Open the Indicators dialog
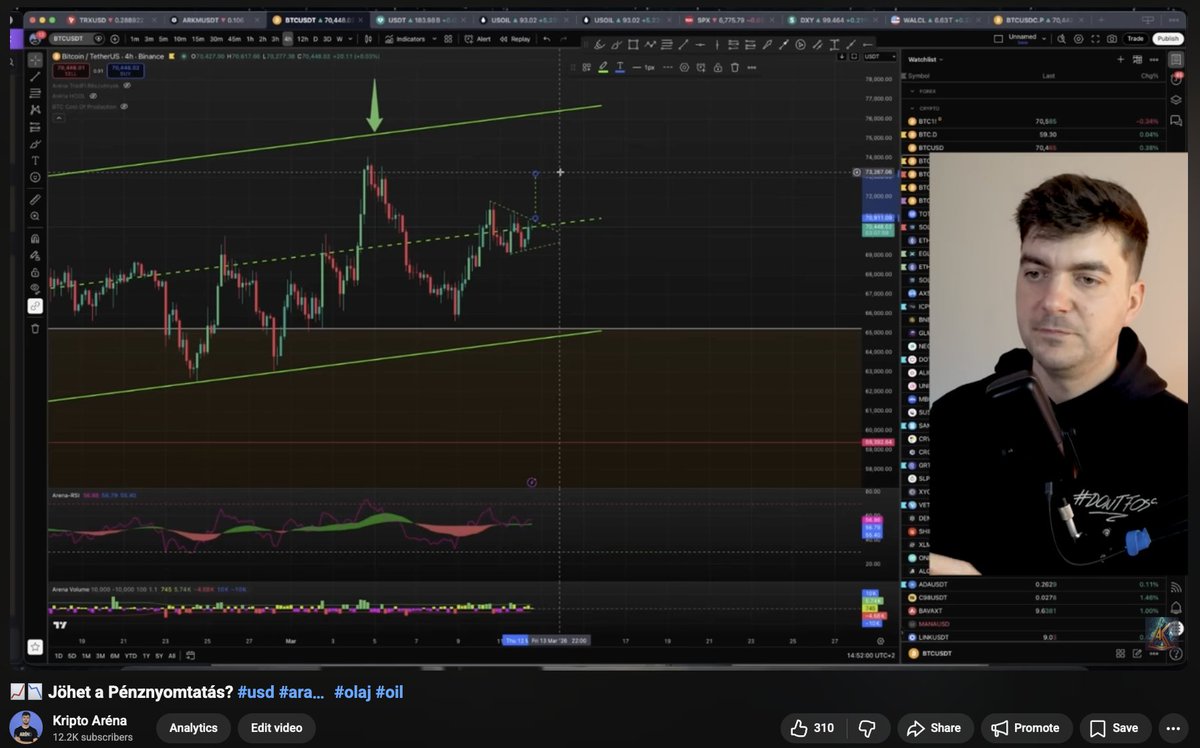The height and width of the screenshot is (748, 1200). [x=405, y=39]
